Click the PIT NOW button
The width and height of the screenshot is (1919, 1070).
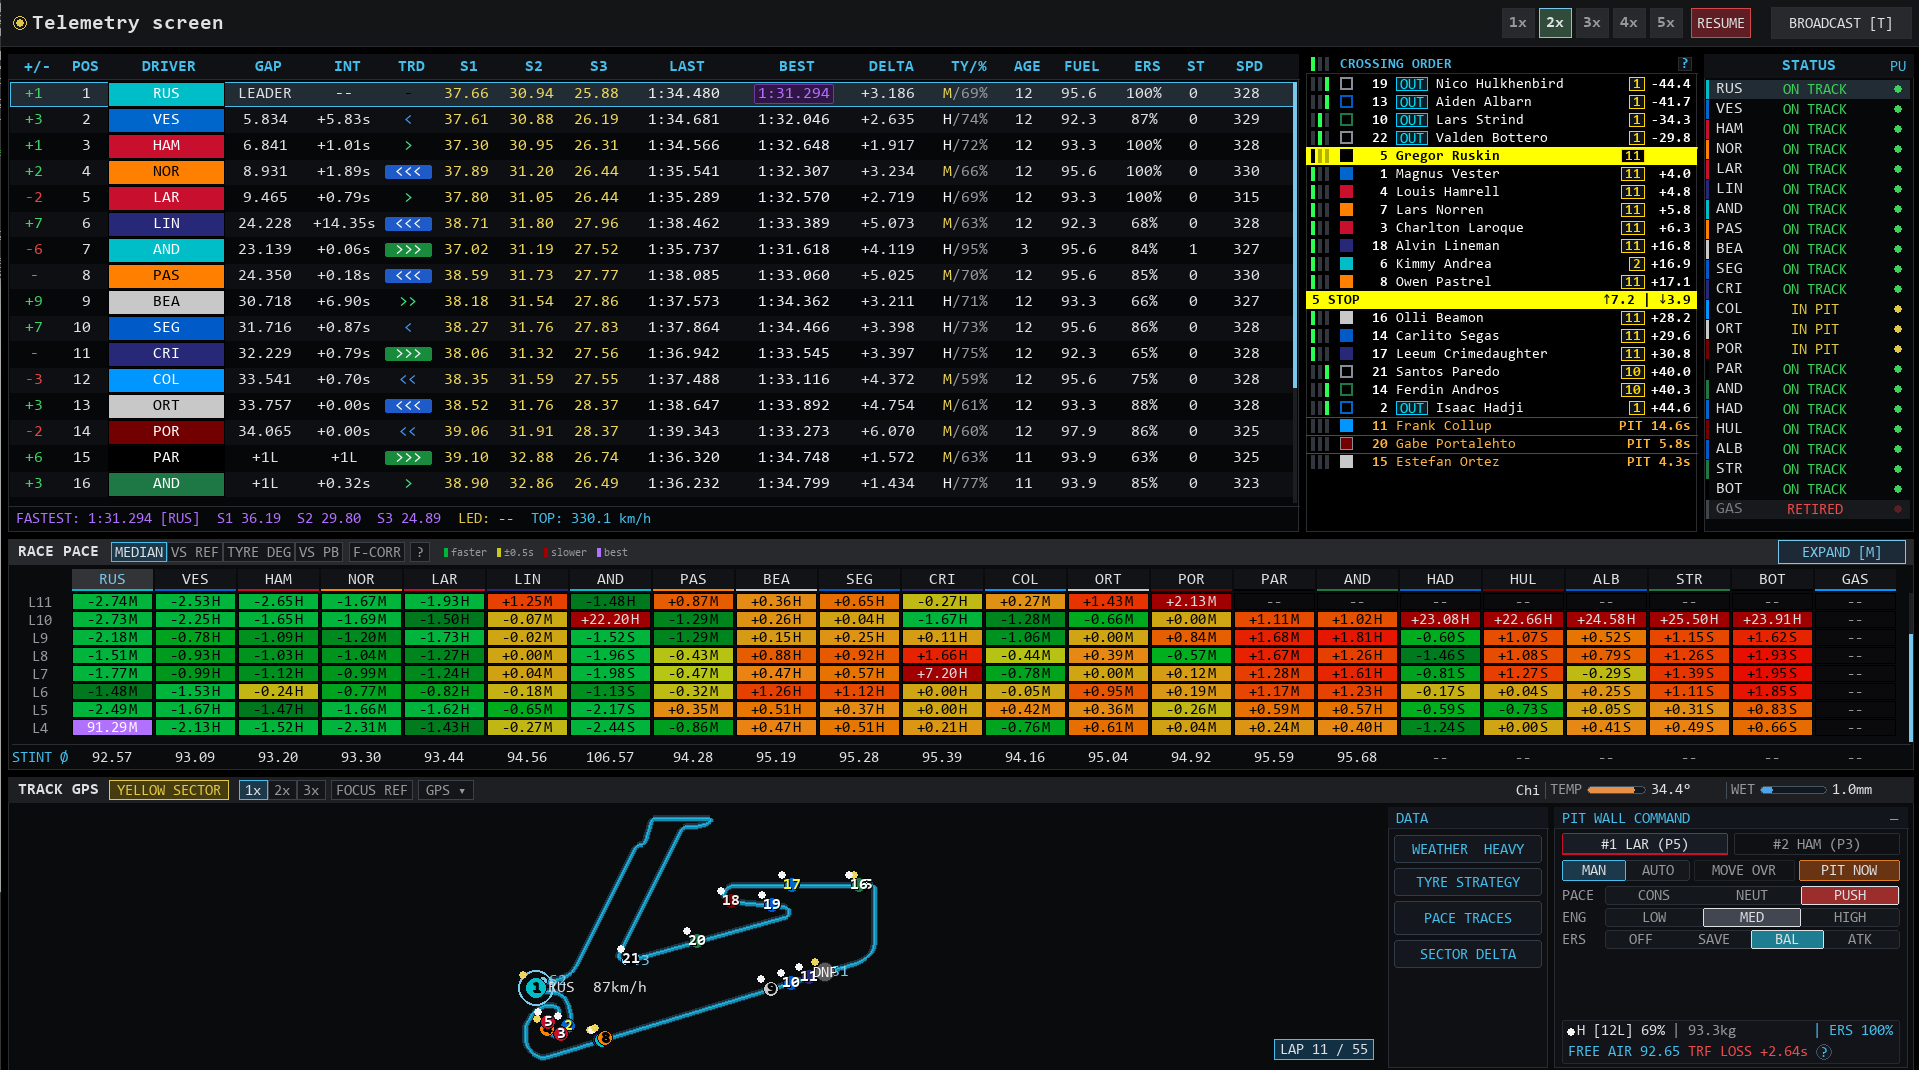tap(1848, 870)
